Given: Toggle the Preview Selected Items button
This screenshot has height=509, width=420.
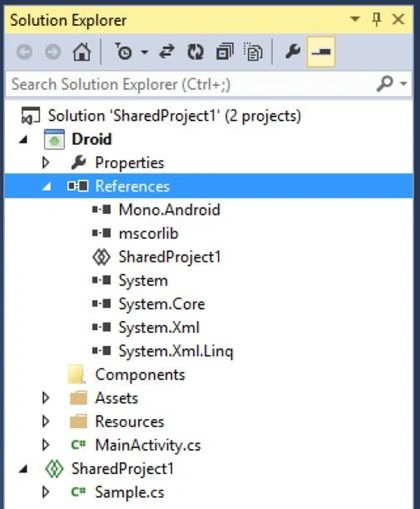Looking at the screenshot, I should (321, 52).
